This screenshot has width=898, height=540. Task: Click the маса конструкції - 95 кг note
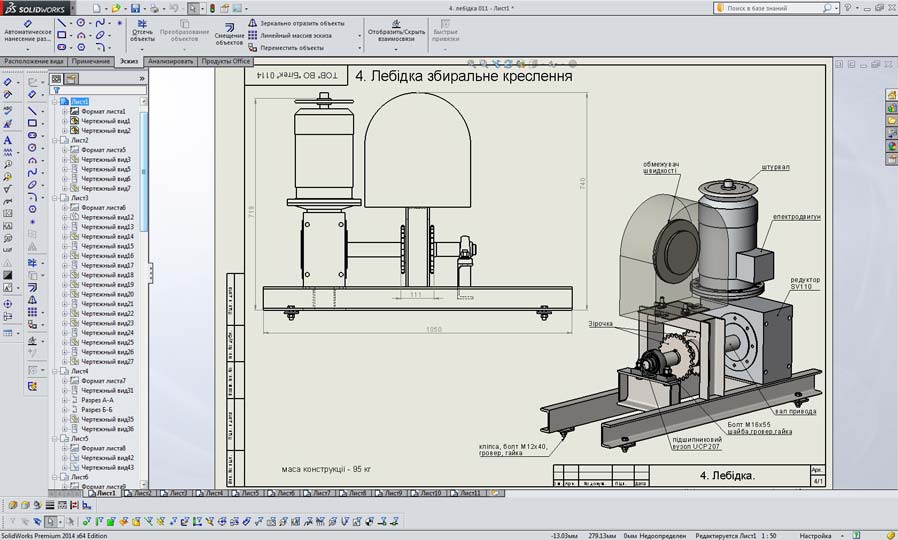326,469
